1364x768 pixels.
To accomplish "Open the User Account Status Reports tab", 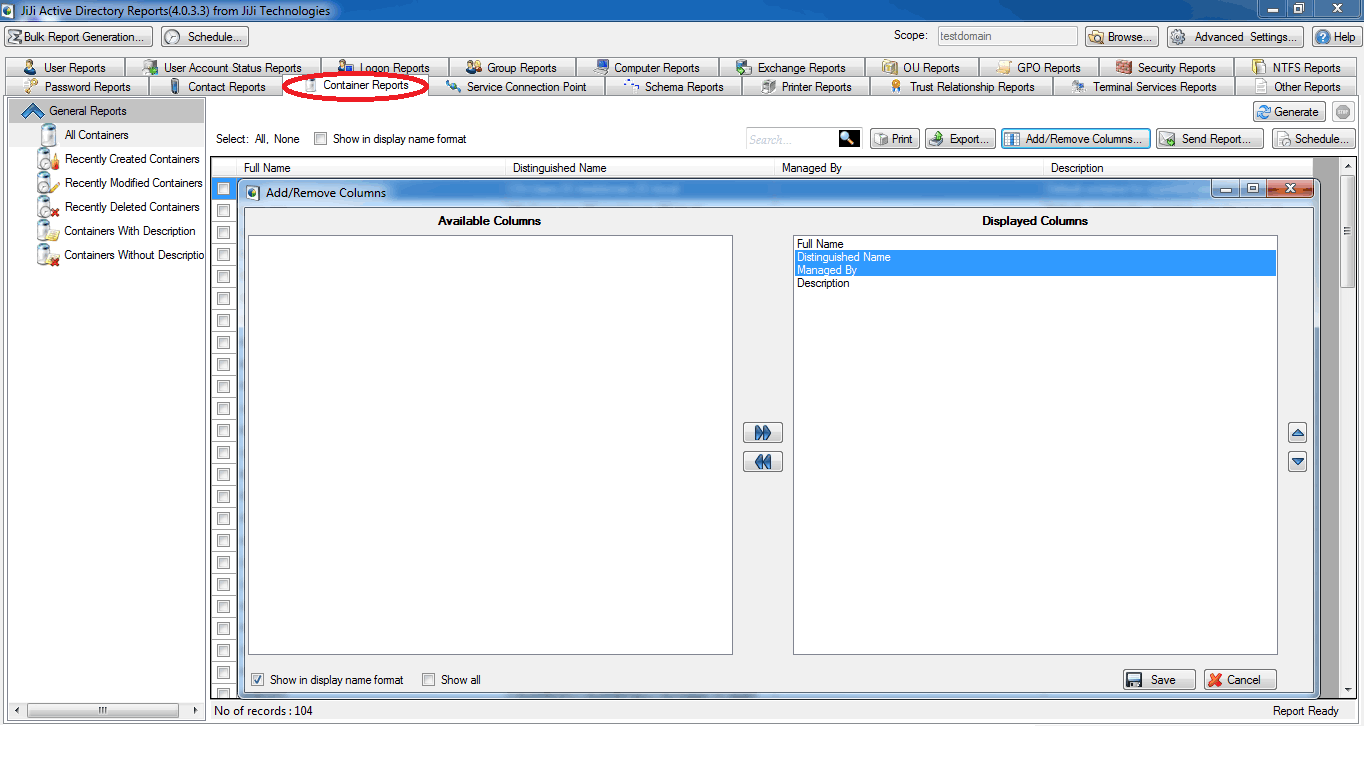I will coord(222,68).
